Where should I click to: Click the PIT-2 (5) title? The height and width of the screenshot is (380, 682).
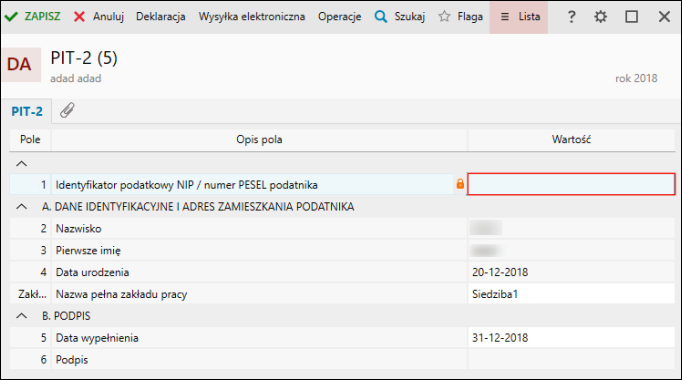pos(84,58)
